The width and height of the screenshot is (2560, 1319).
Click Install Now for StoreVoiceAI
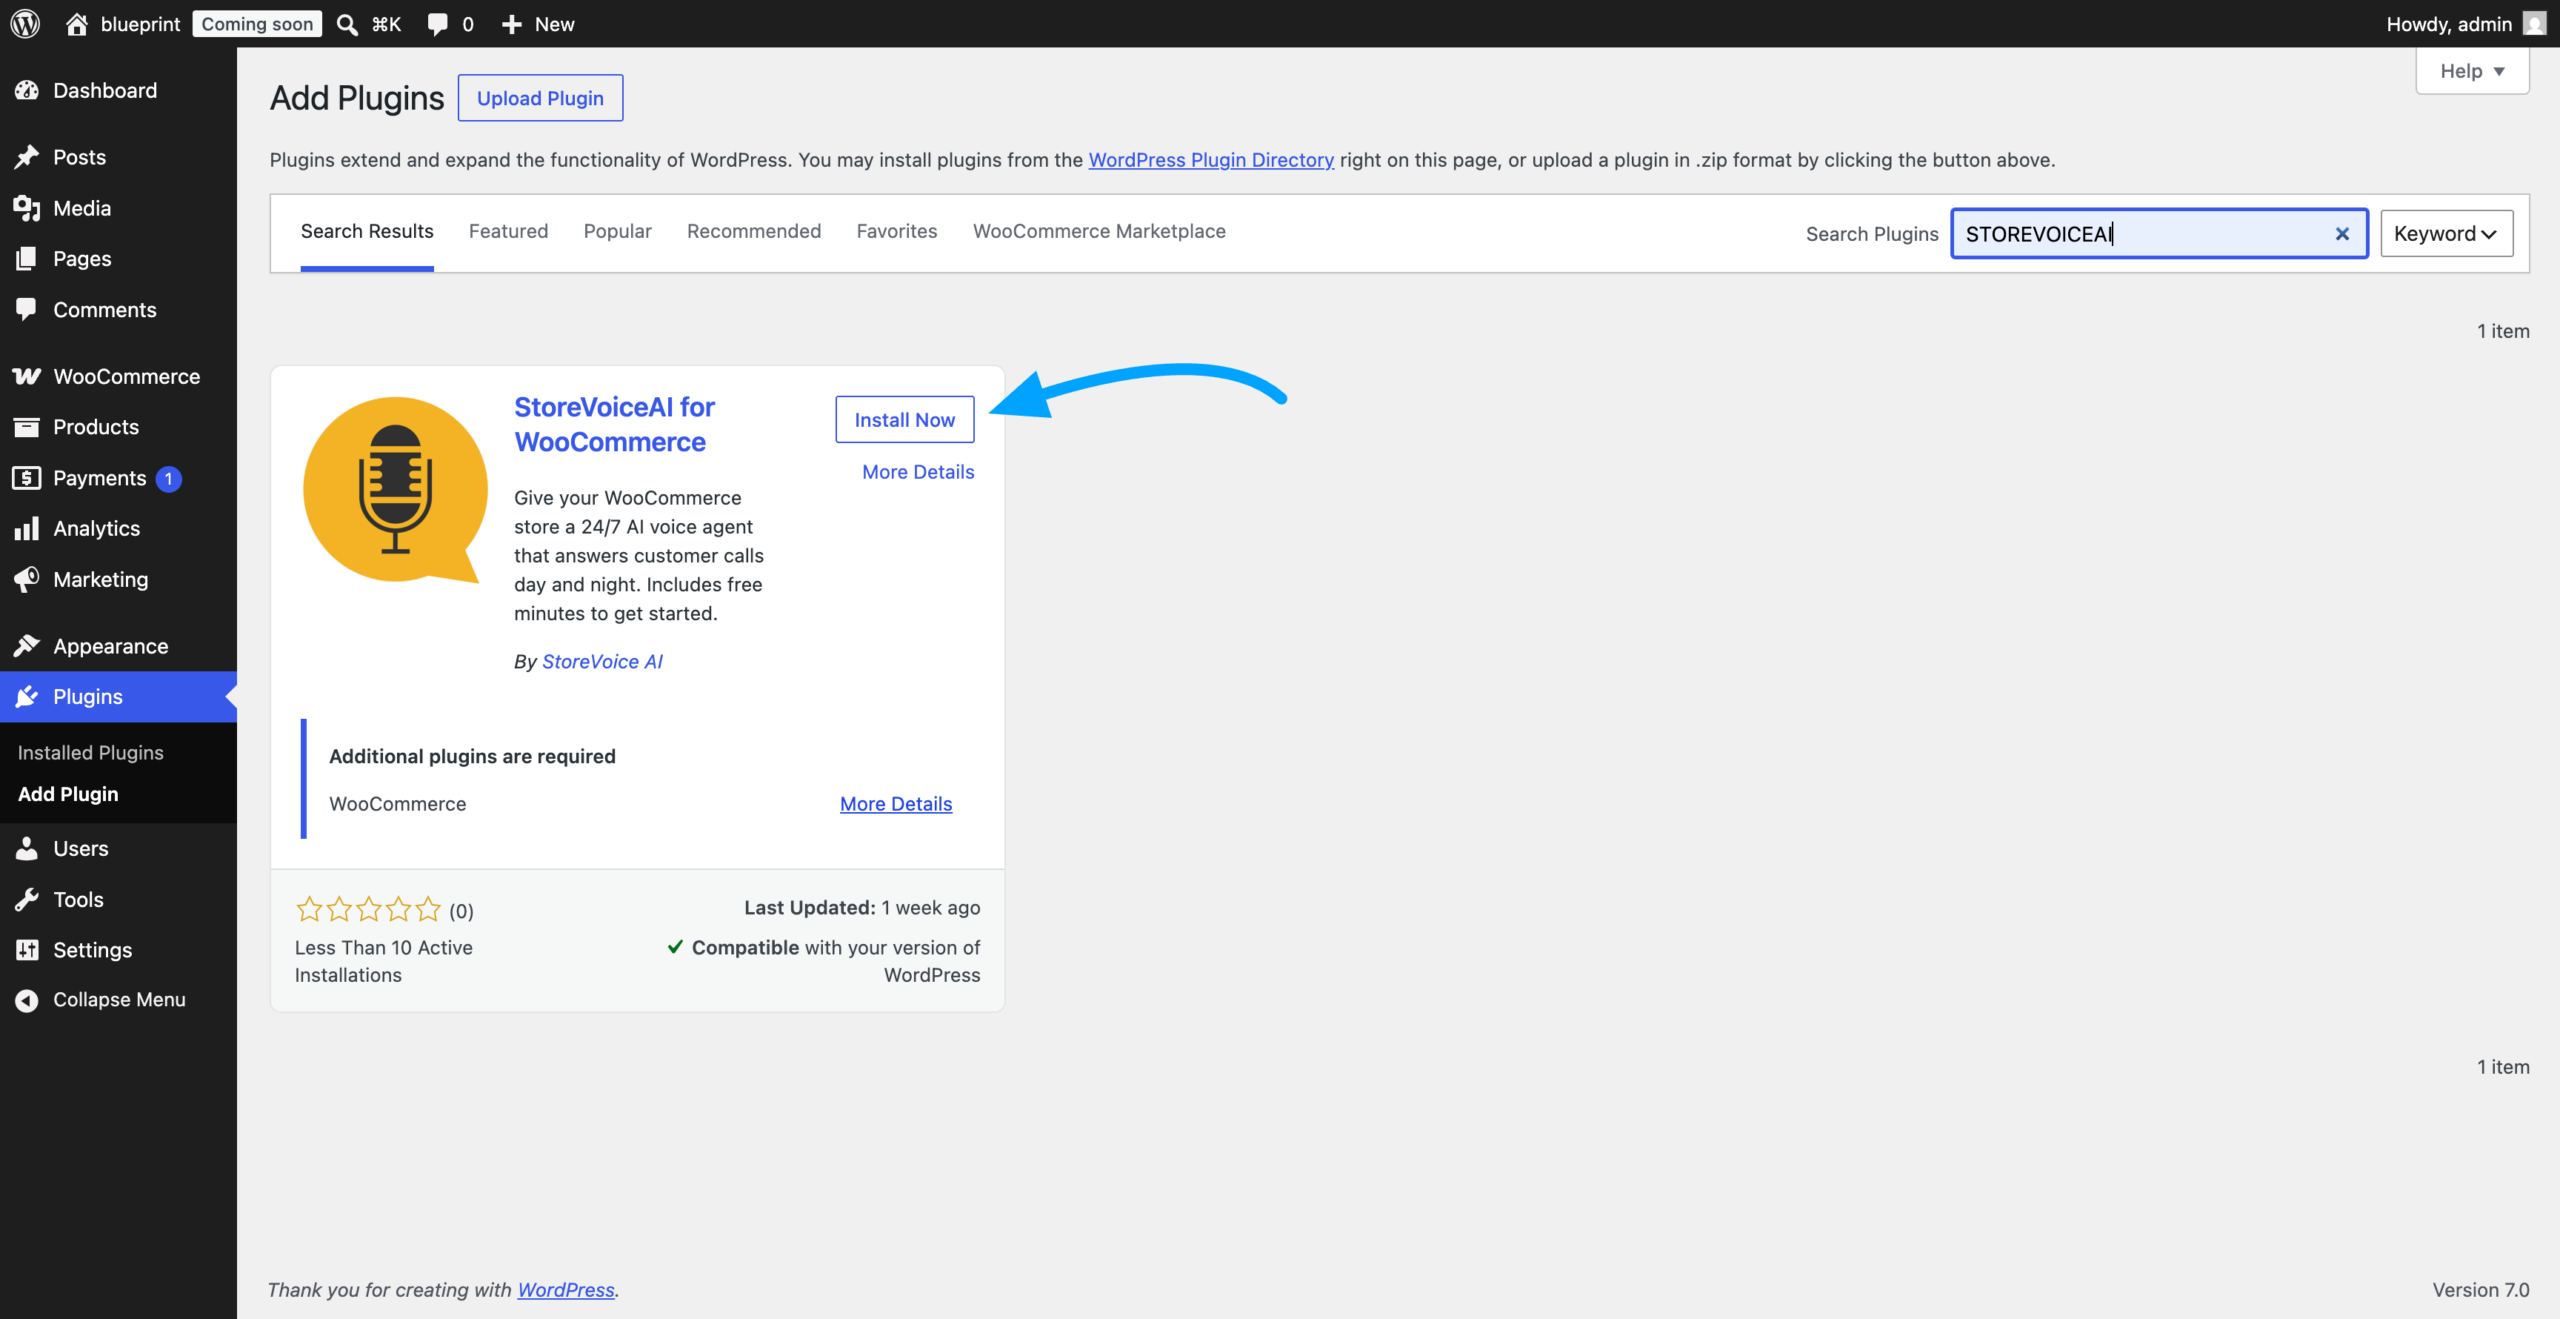pos(905,420)
